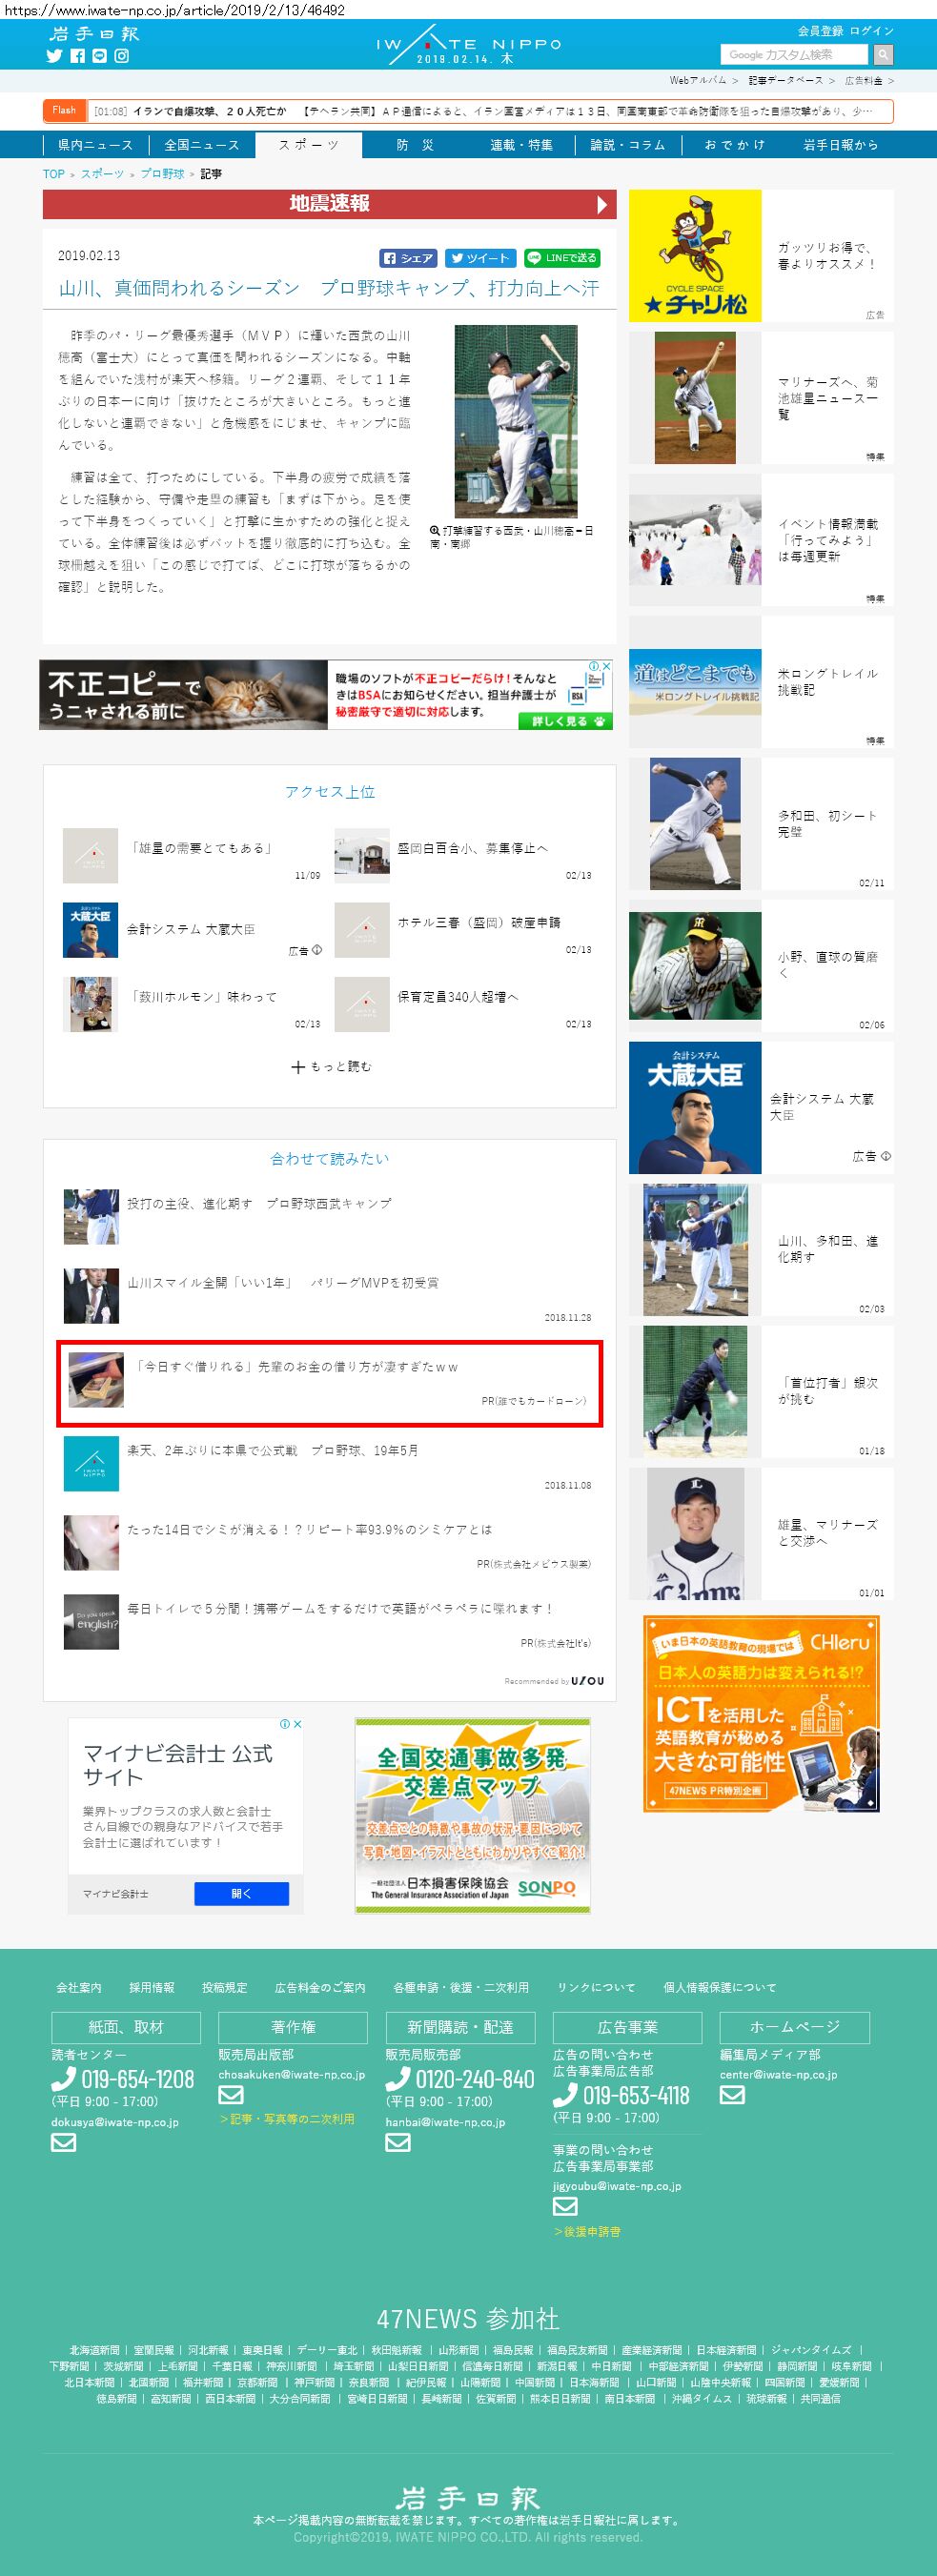Click the photo zoom magnifier icon

click(x=435, y=531)
